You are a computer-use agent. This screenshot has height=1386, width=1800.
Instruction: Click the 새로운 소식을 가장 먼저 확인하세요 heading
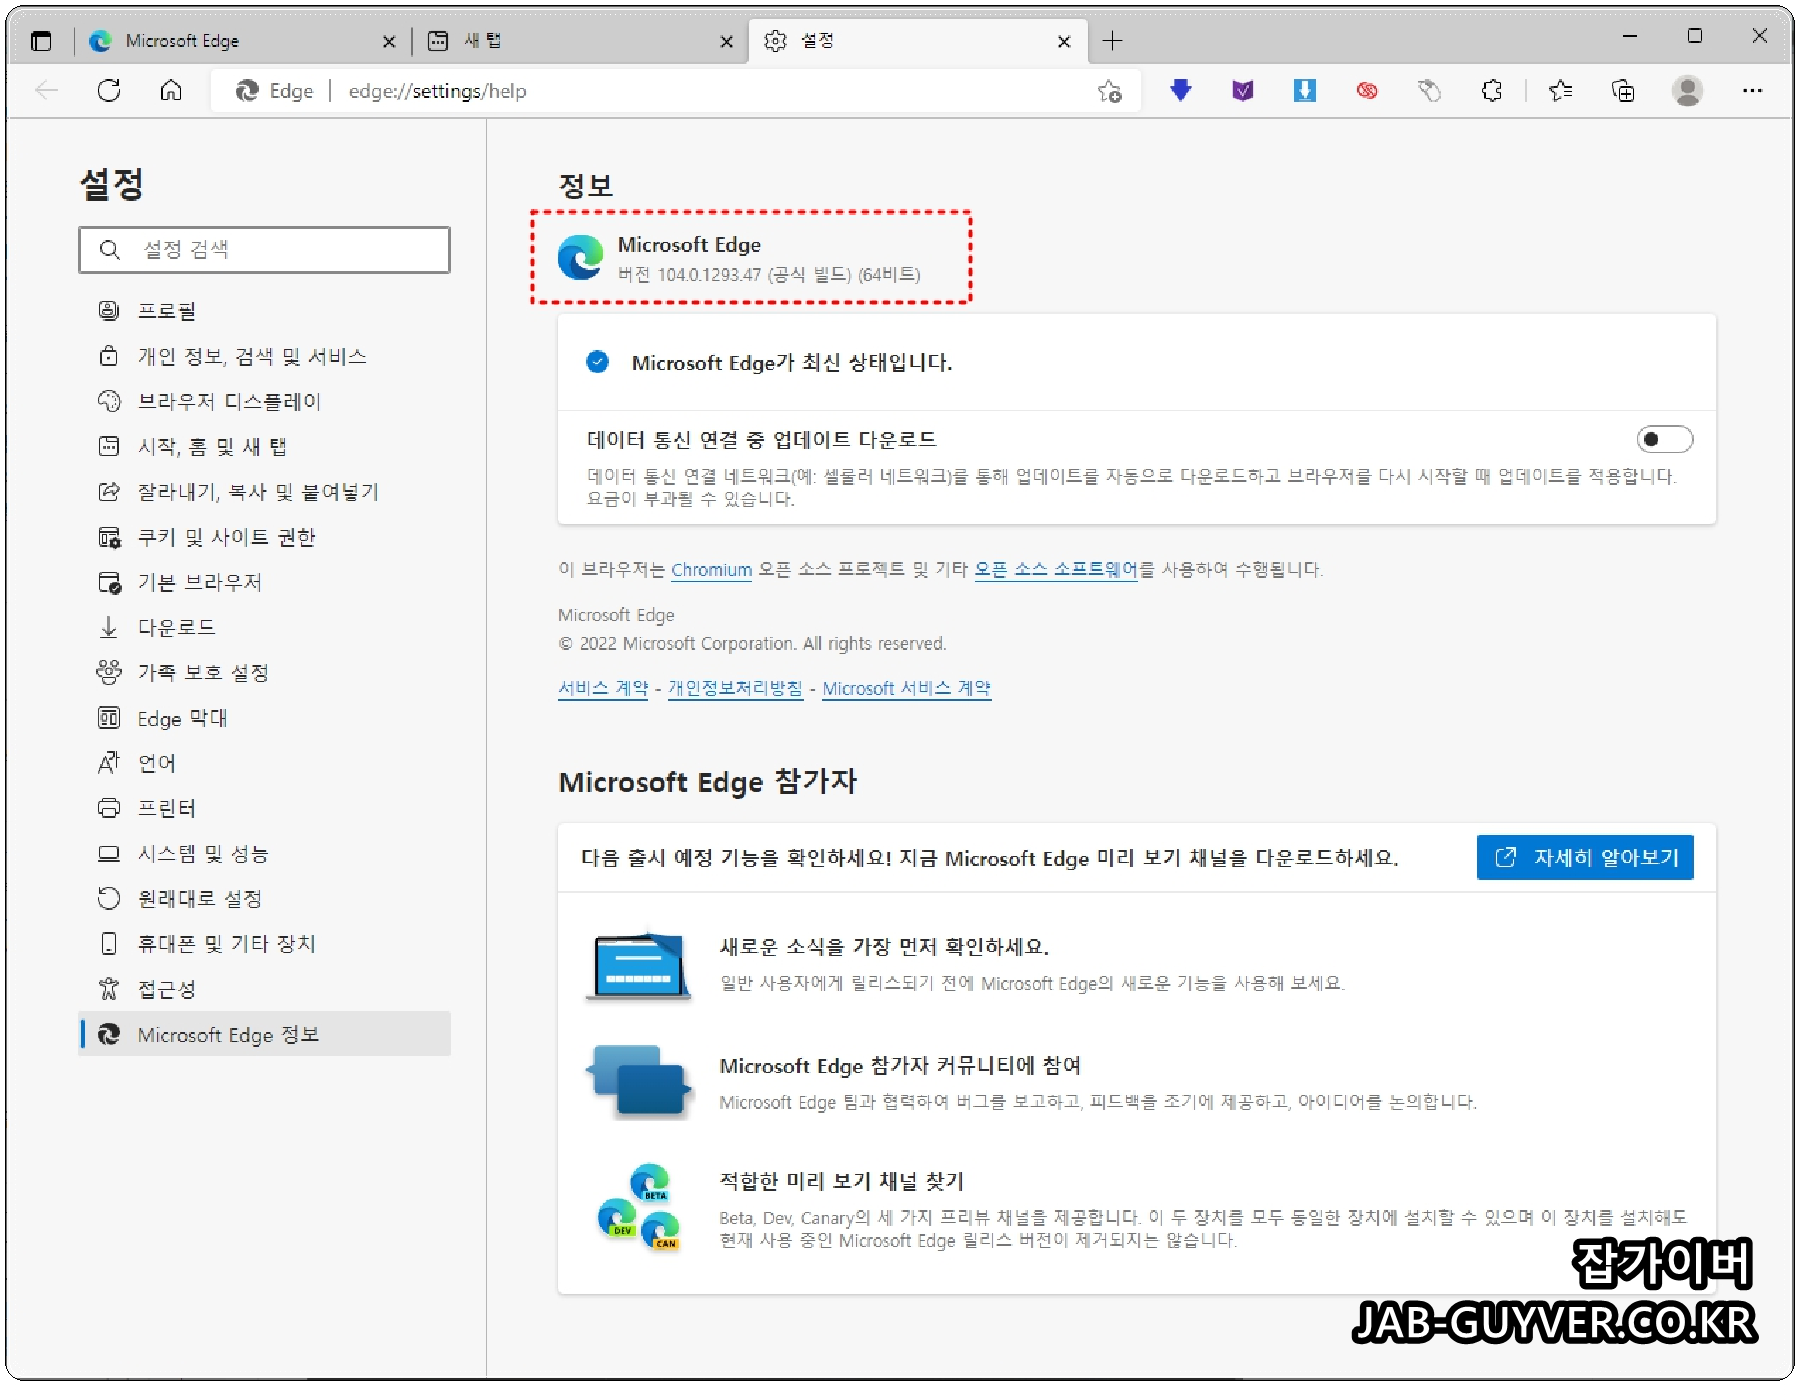click(884, 946)
